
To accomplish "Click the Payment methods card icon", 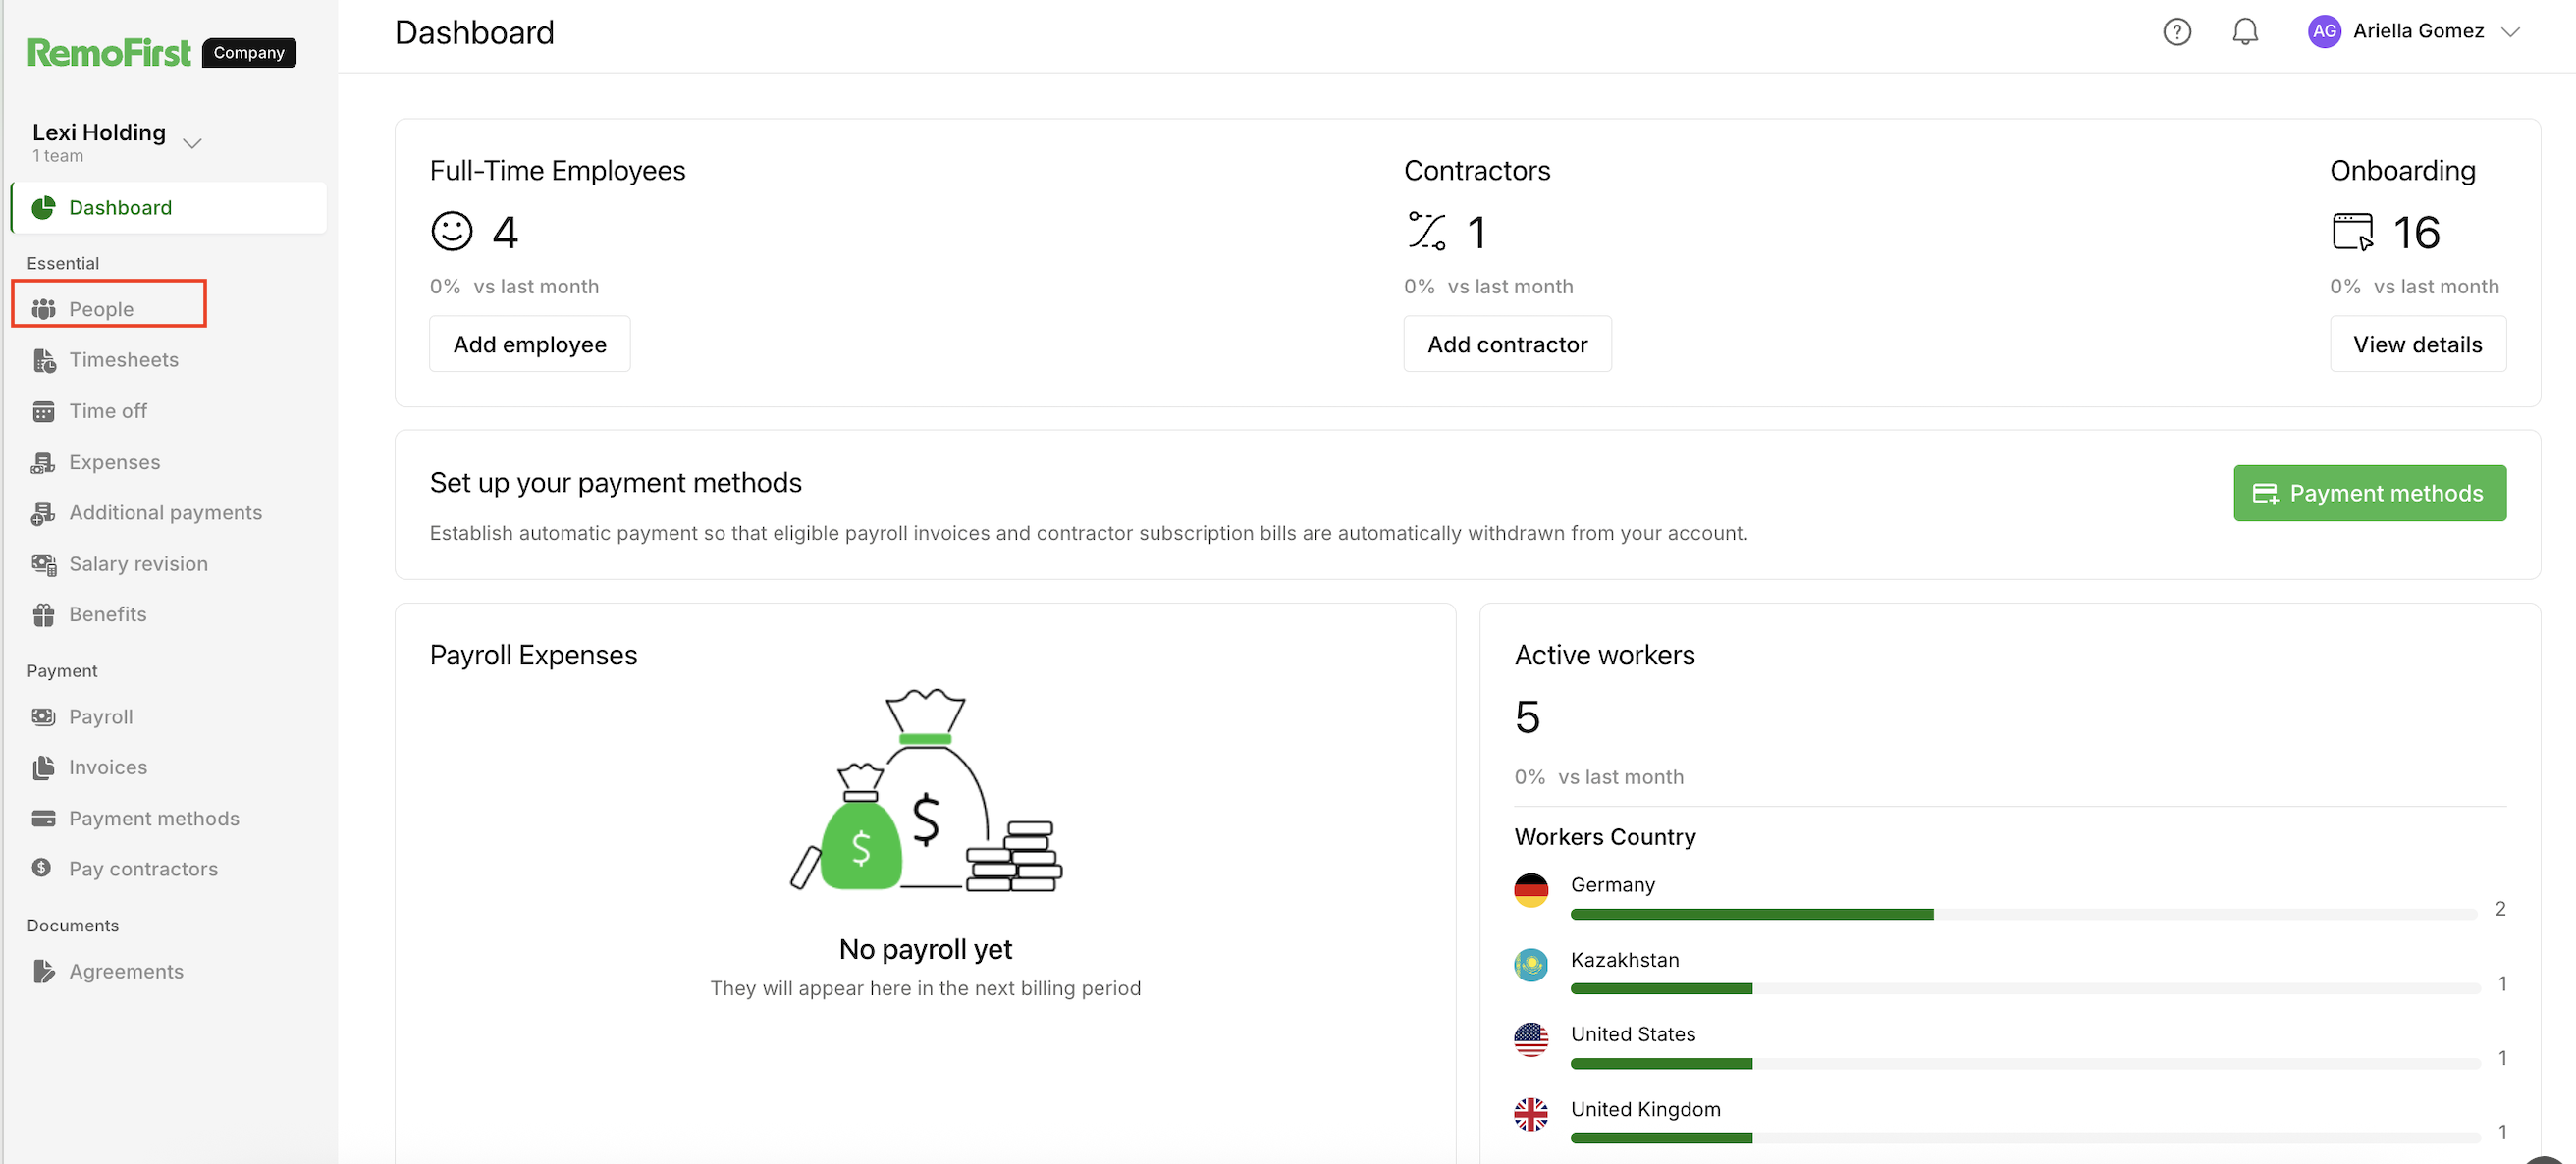I will pos(43,818).
